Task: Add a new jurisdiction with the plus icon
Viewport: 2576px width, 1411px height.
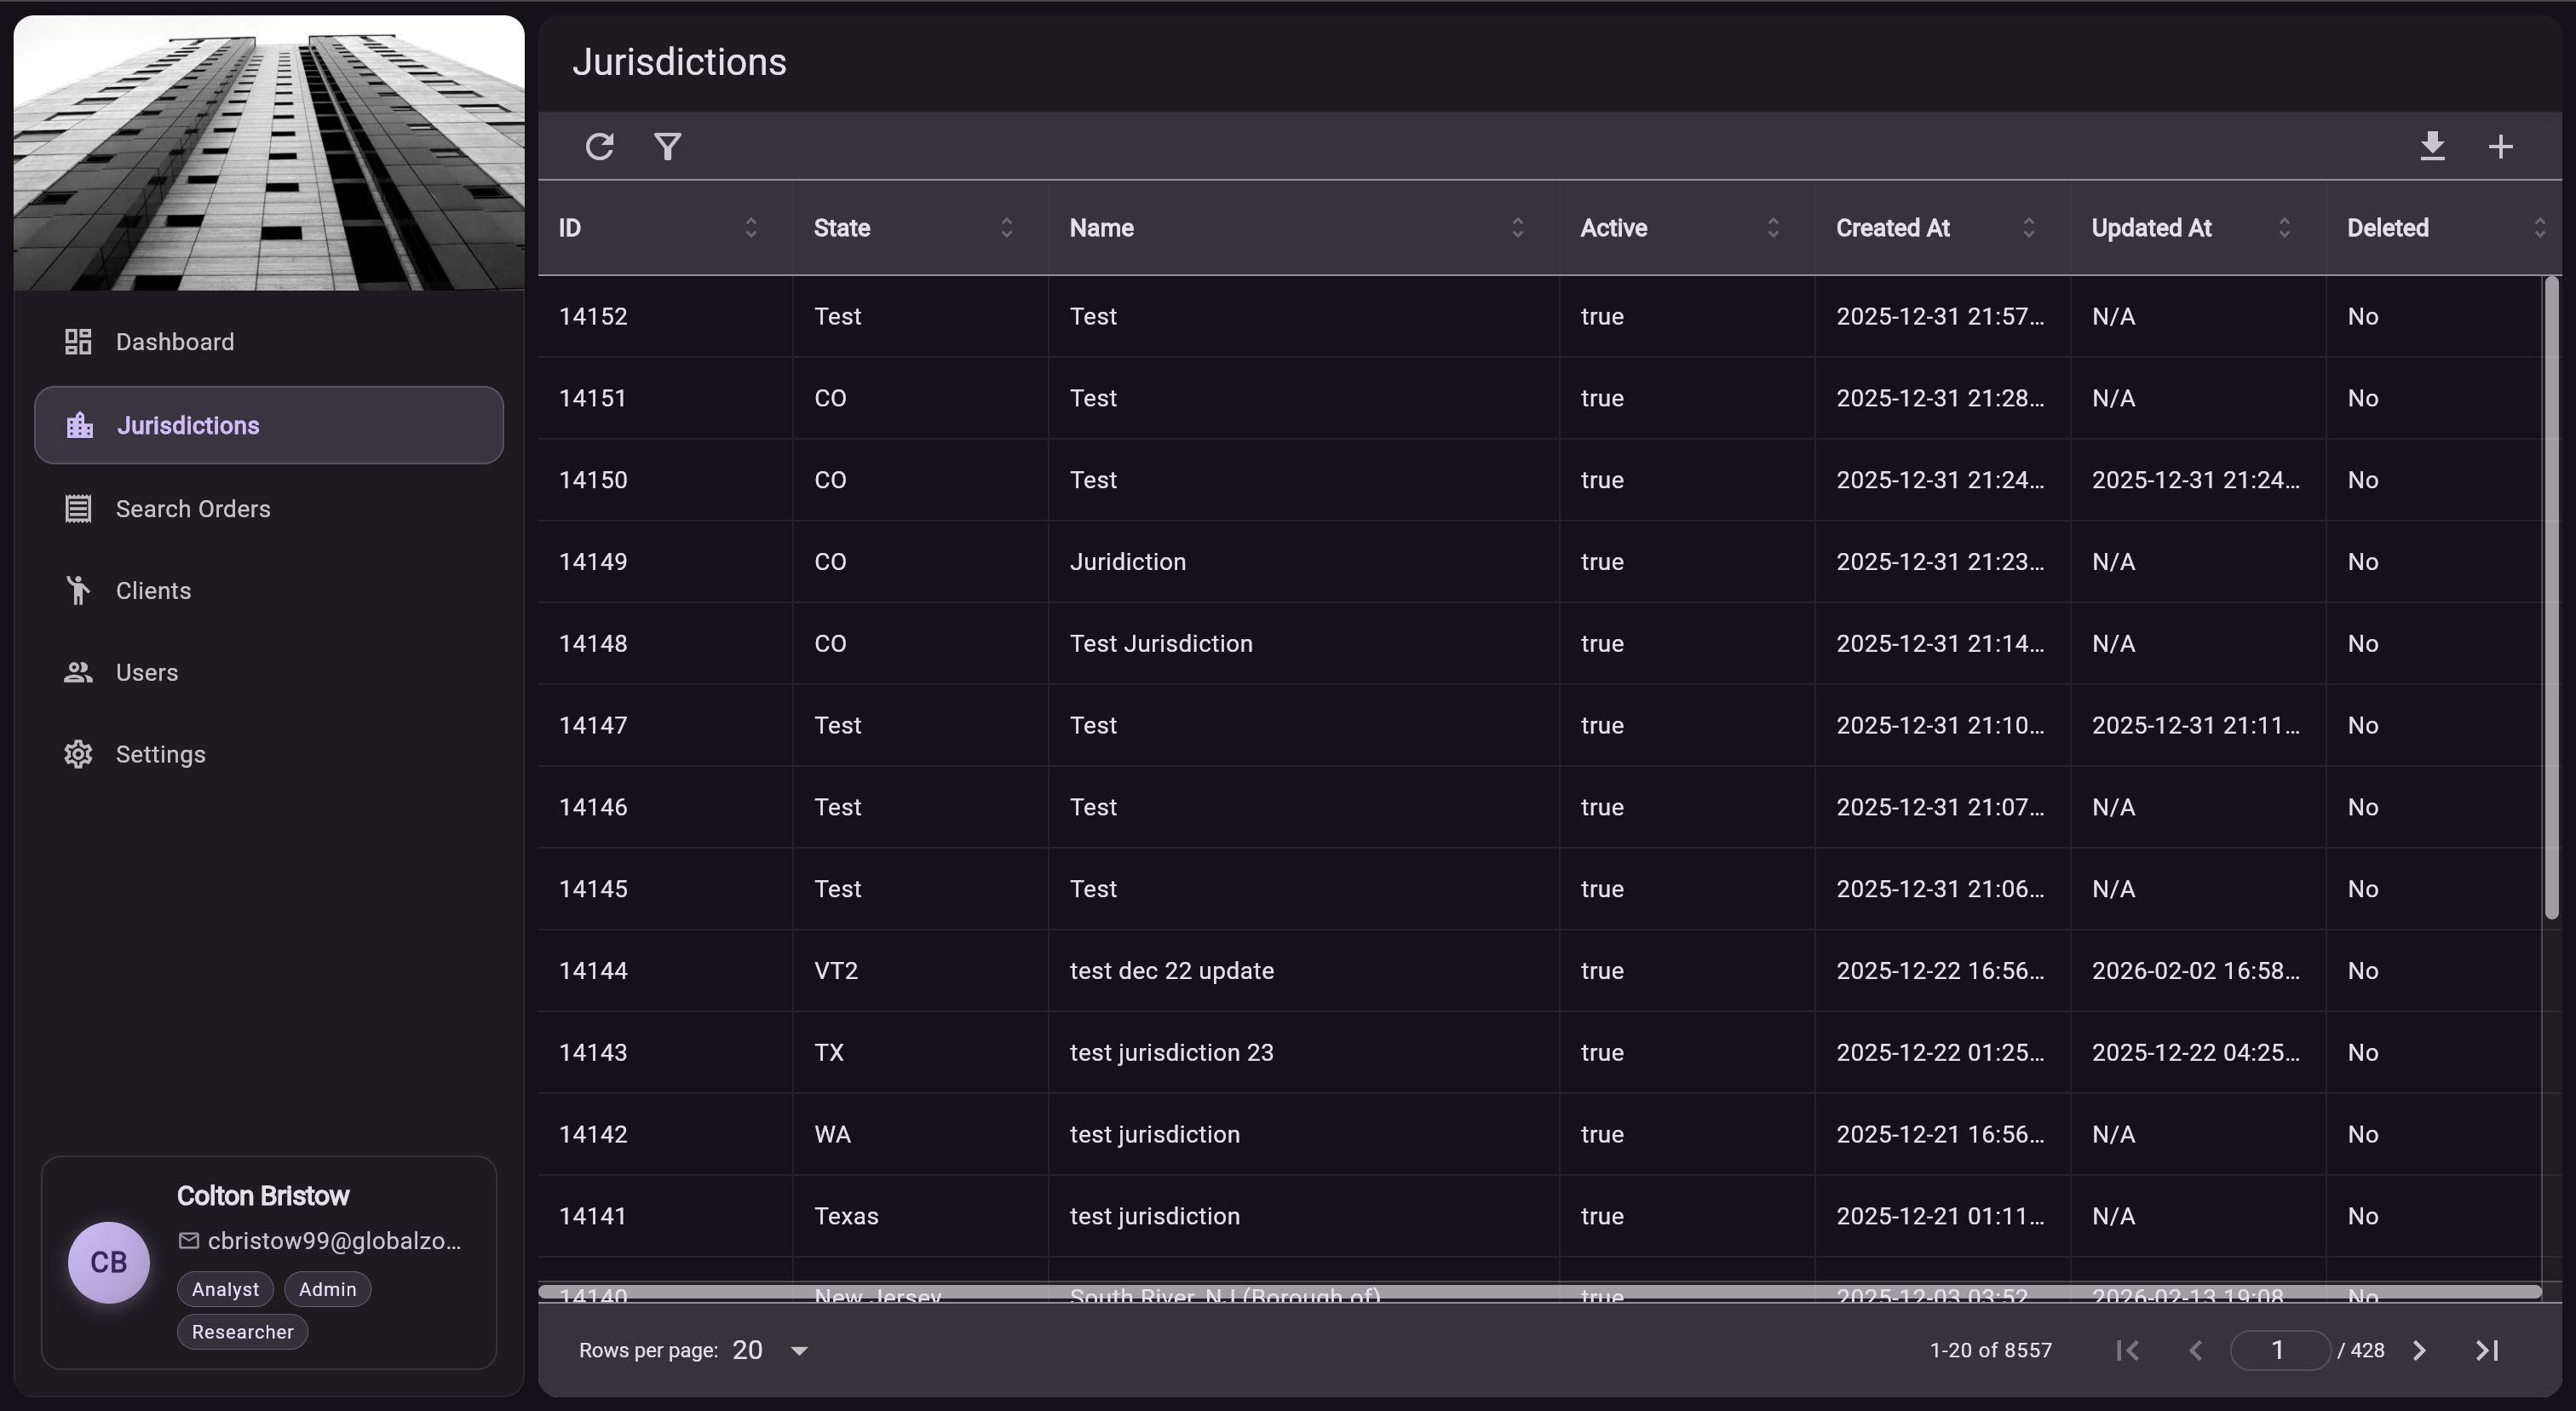Action: pyautogui.click(x=2500, y=146)
